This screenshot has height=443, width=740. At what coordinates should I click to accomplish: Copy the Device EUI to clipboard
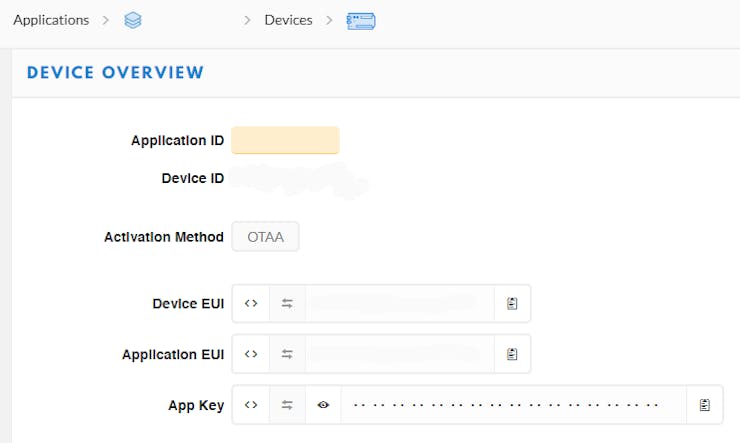512,303
